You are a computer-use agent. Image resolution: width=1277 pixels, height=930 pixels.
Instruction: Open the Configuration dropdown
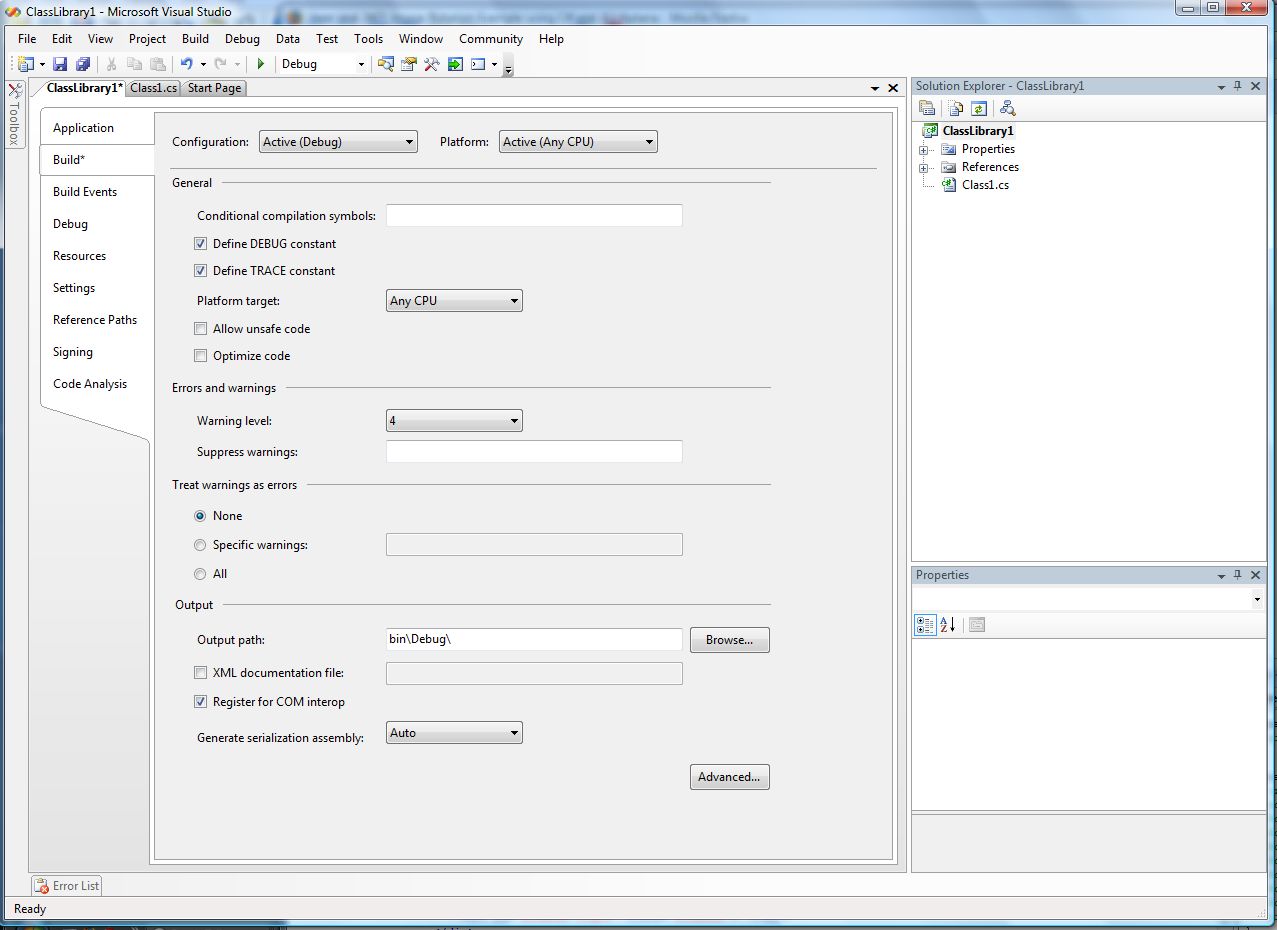tap(338, 142)
